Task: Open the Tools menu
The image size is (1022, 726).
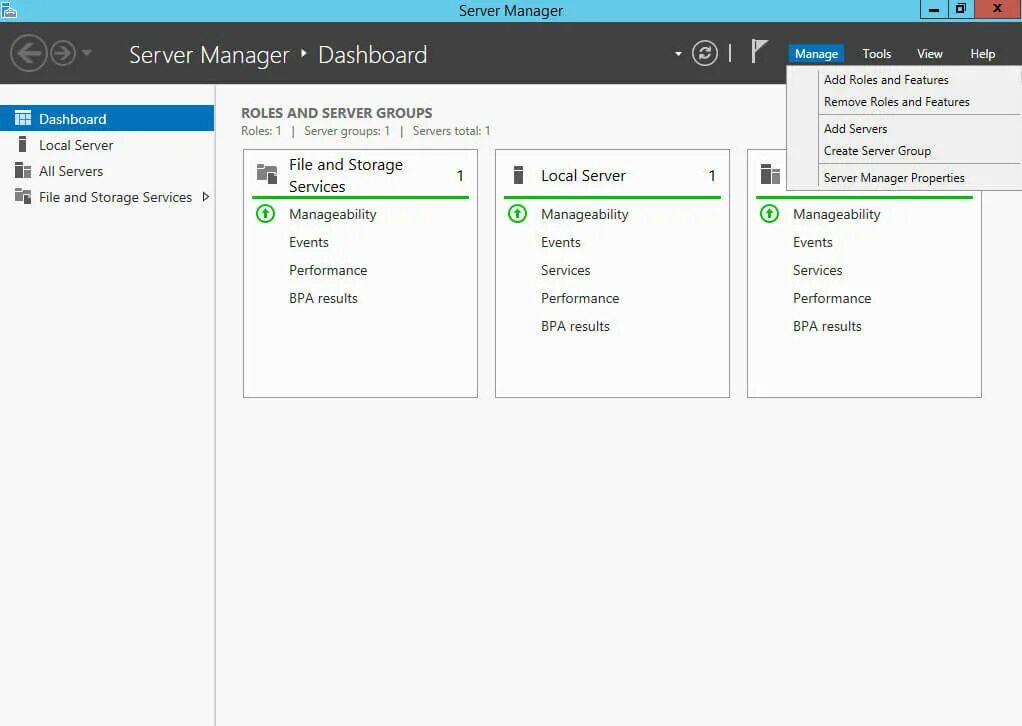Action: click(876, 54)
